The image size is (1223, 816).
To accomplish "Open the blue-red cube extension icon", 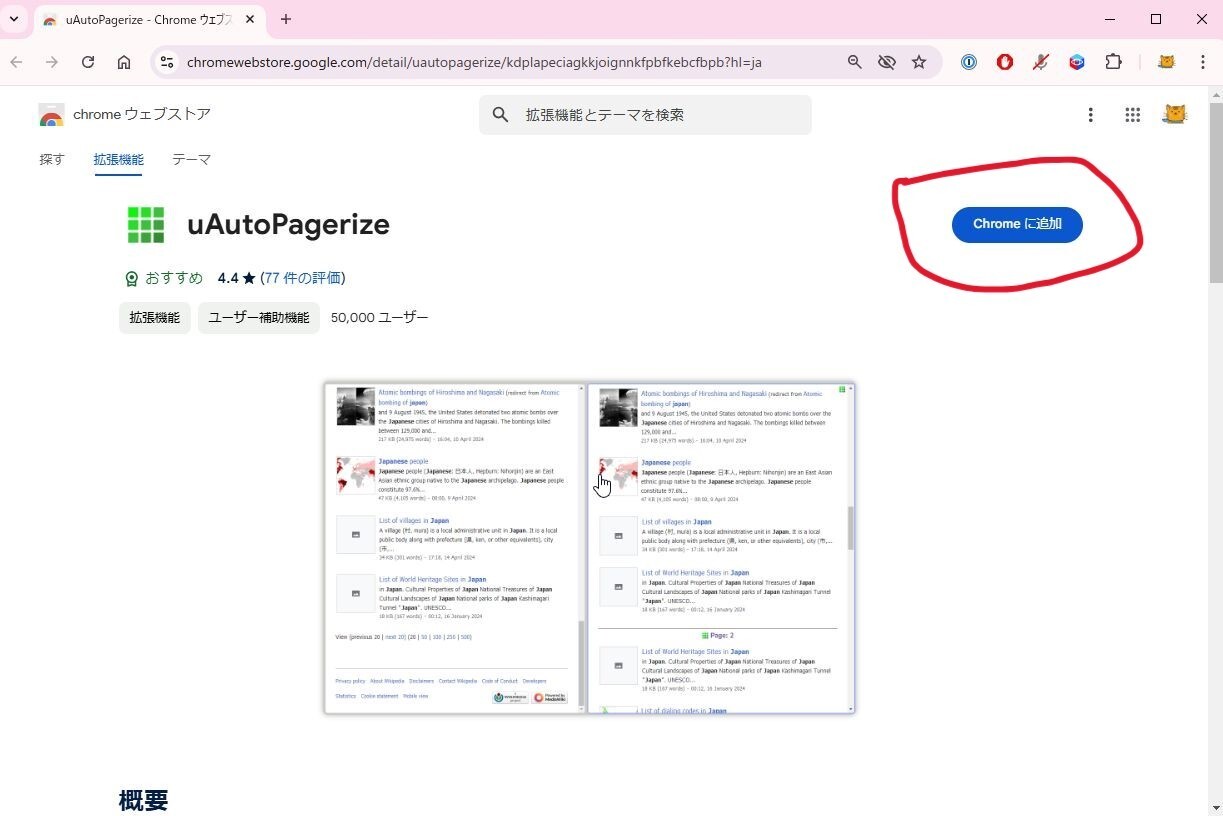I will click(x=1077, y=62).
